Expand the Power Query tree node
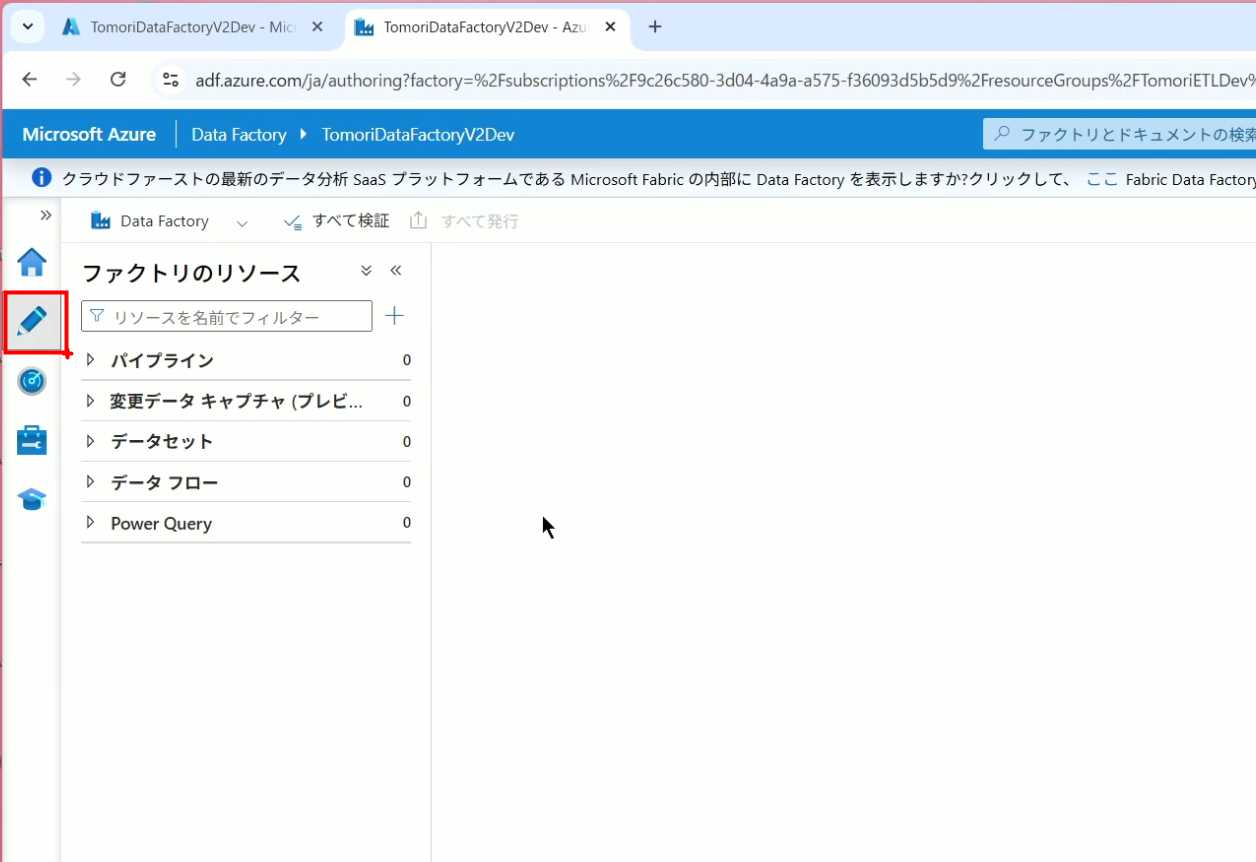Image resolution: width=1256 pixels, height=862 pixels. 91,523
